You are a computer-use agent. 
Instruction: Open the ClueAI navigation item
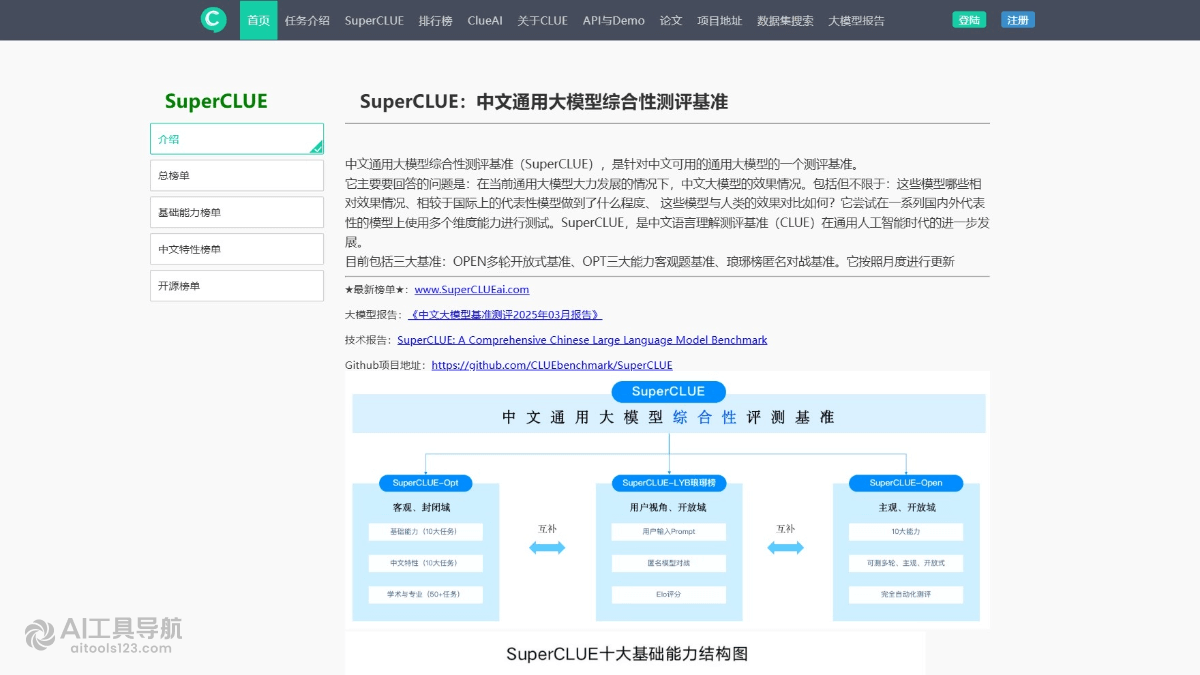[485, 20]
